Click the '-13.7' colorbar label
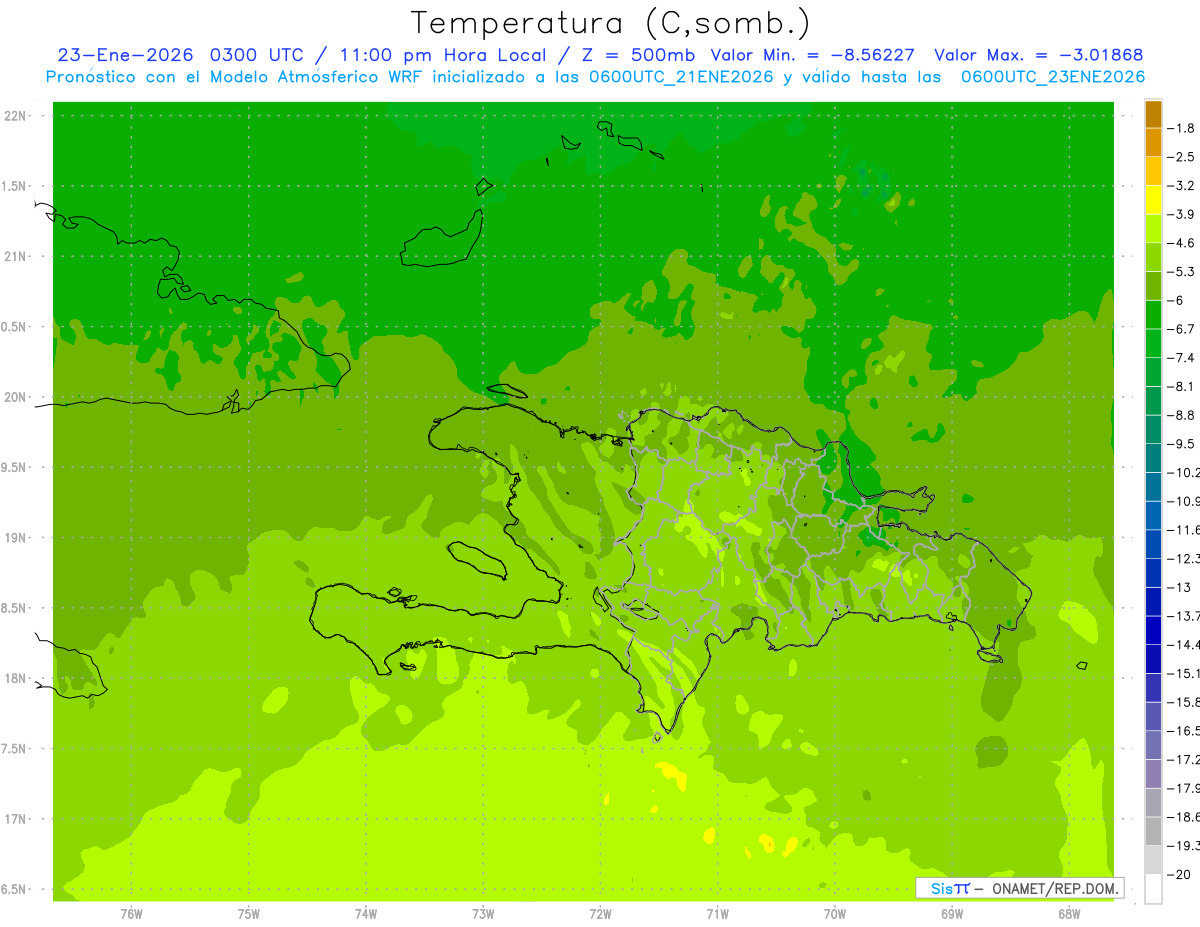 click(x=1182, y=615)
